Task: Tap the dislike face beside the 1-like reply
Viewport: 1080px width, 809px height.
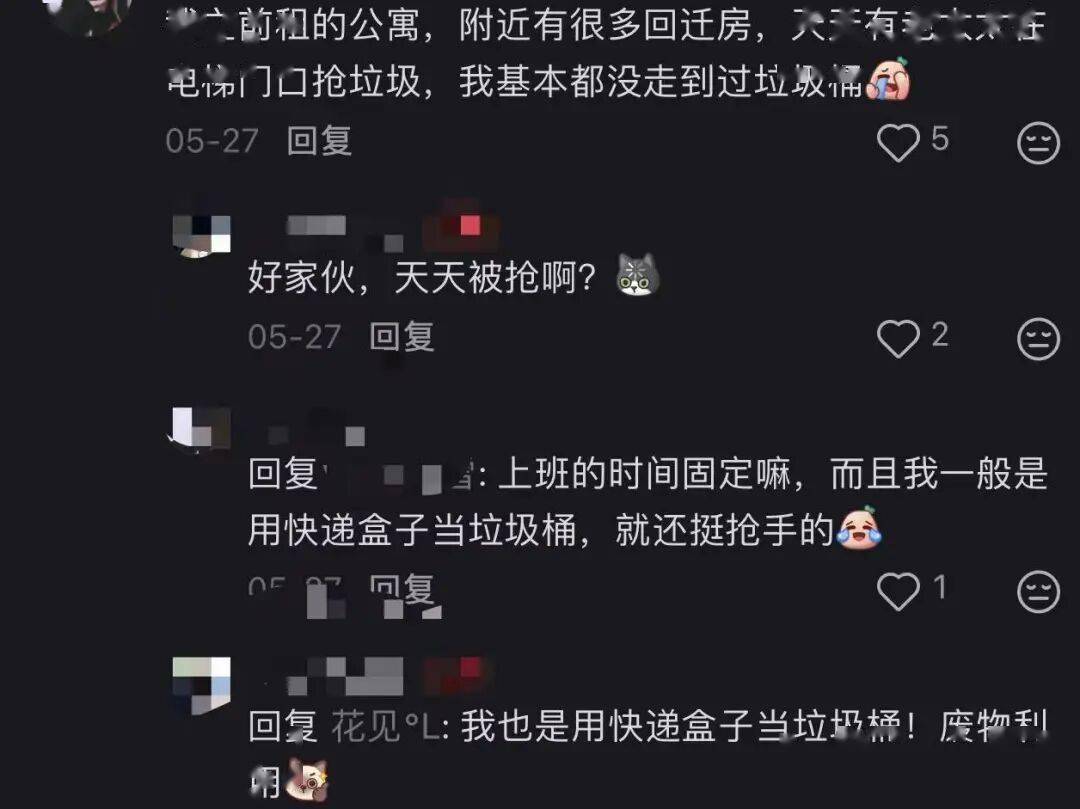Action: coord(1038,591)
